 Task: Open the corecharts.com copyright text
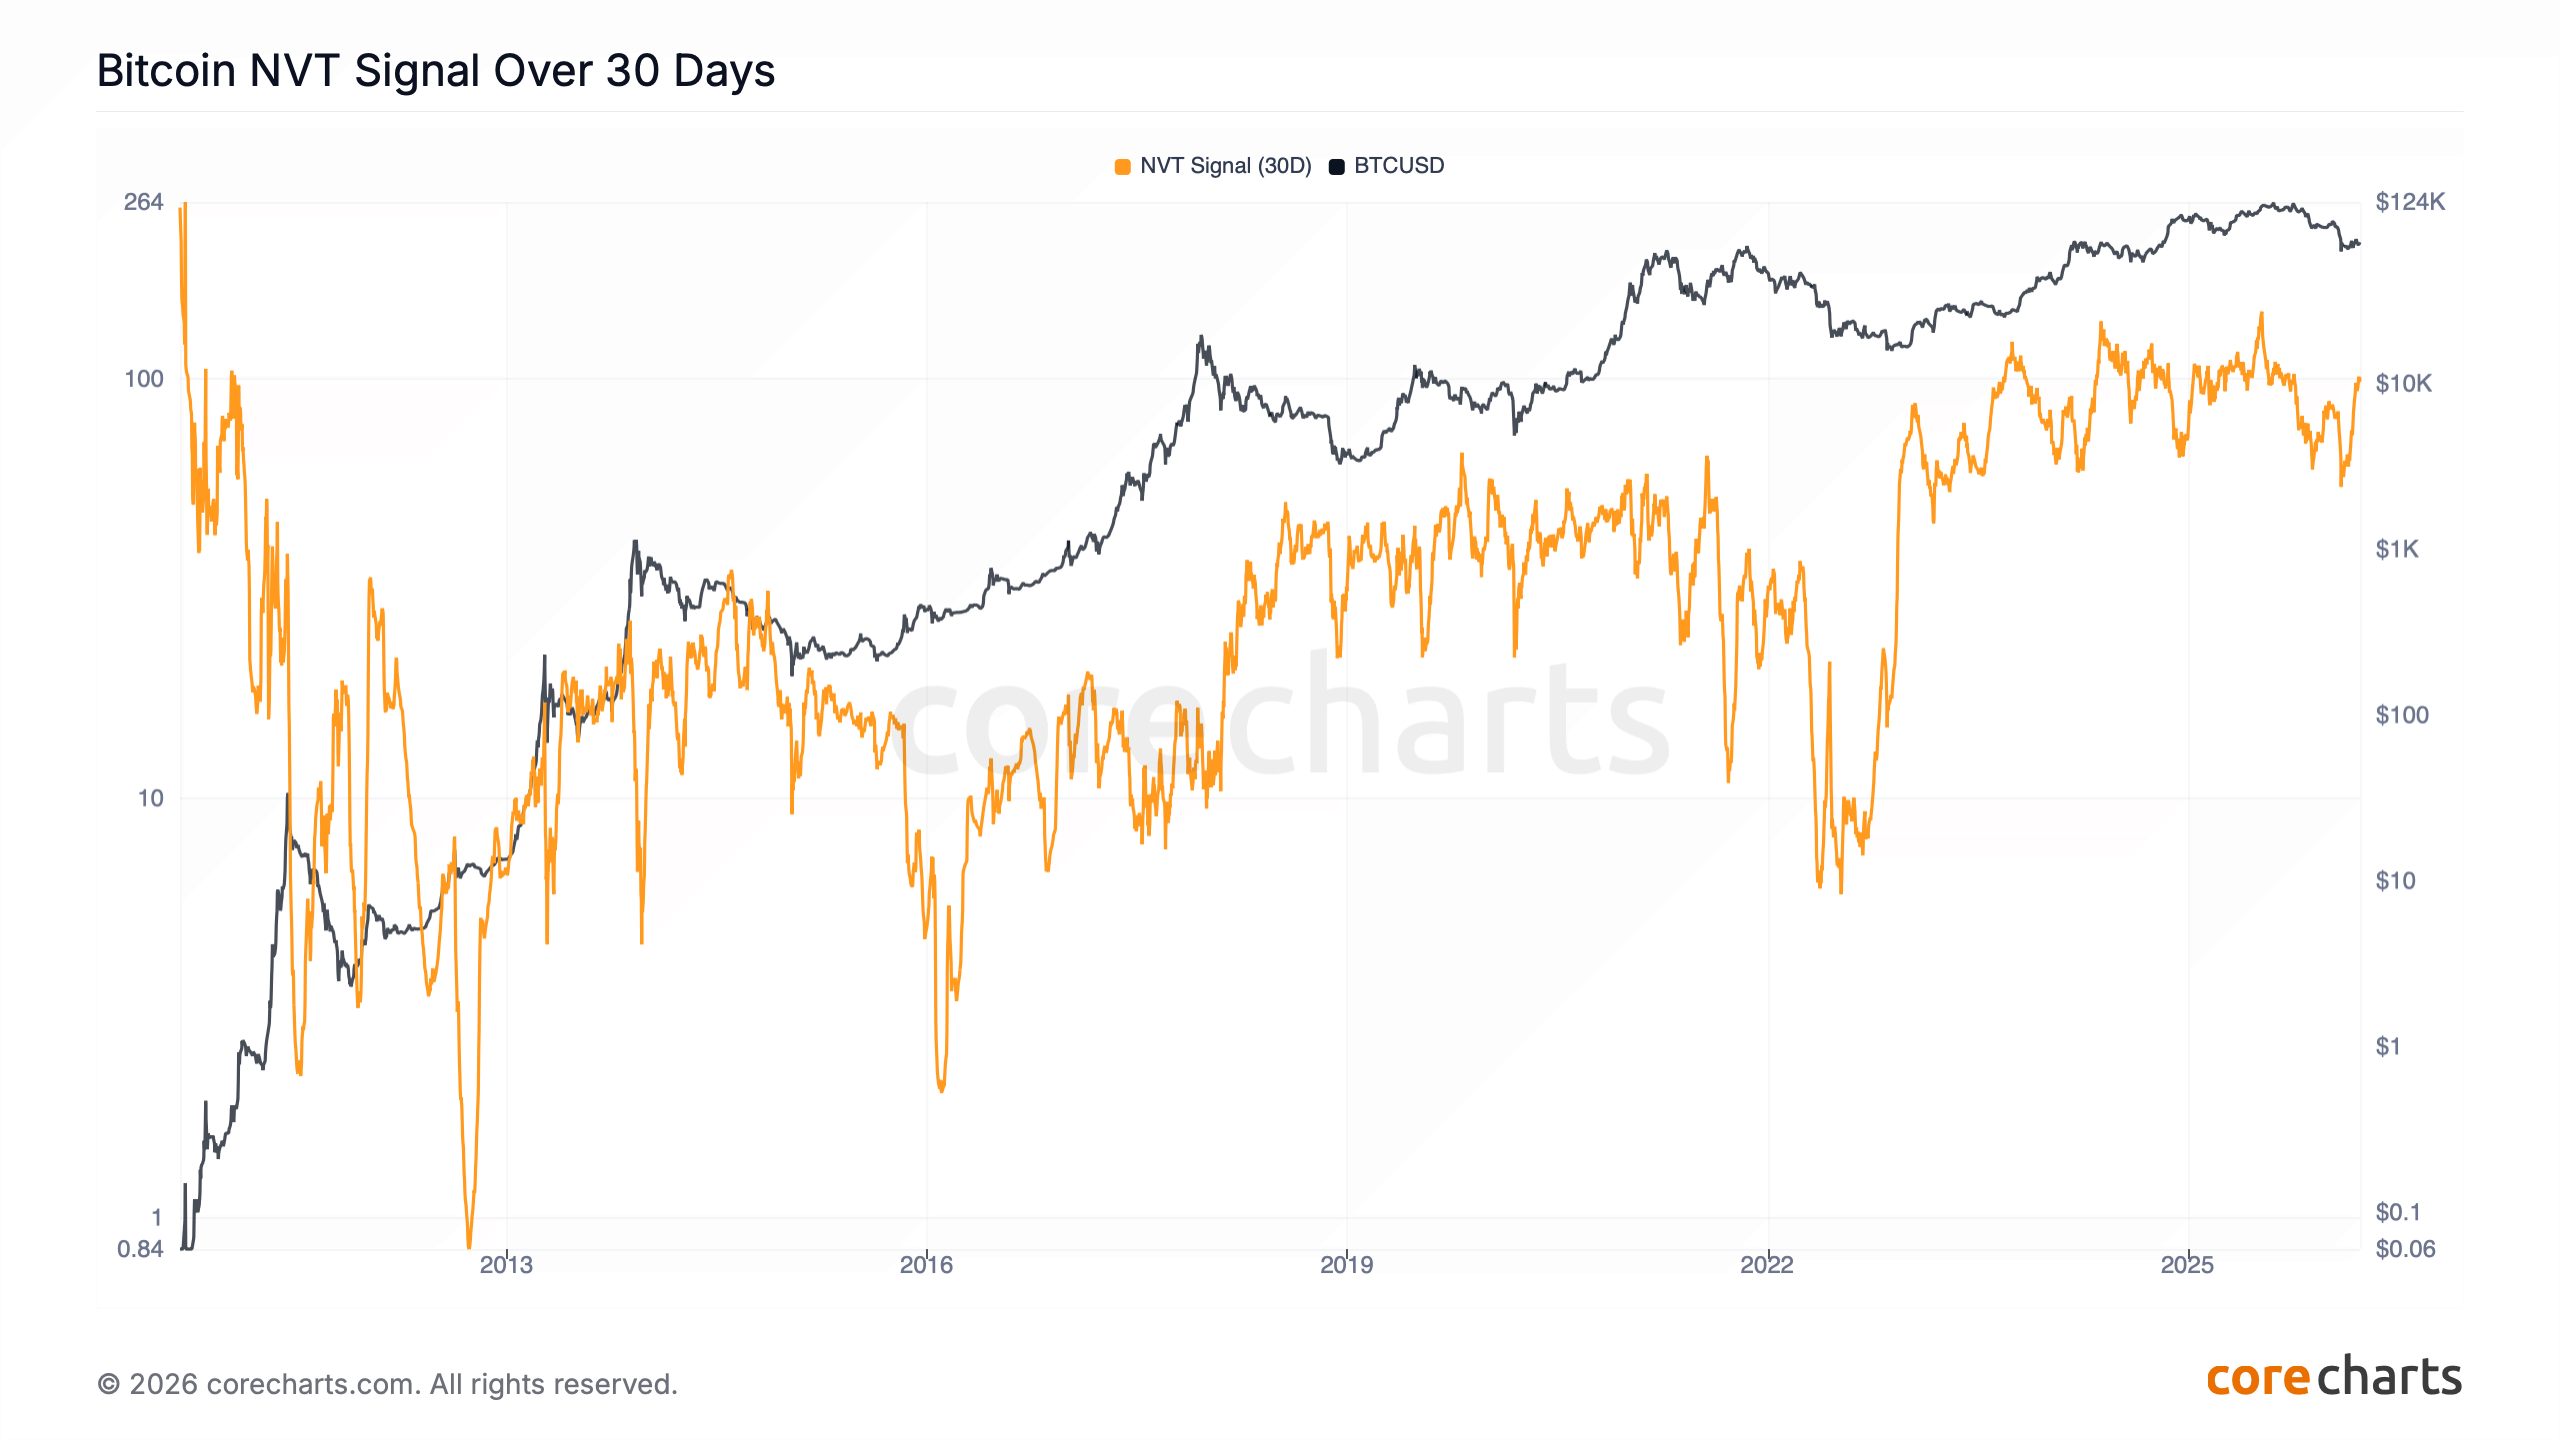[x=387, y=1384]
